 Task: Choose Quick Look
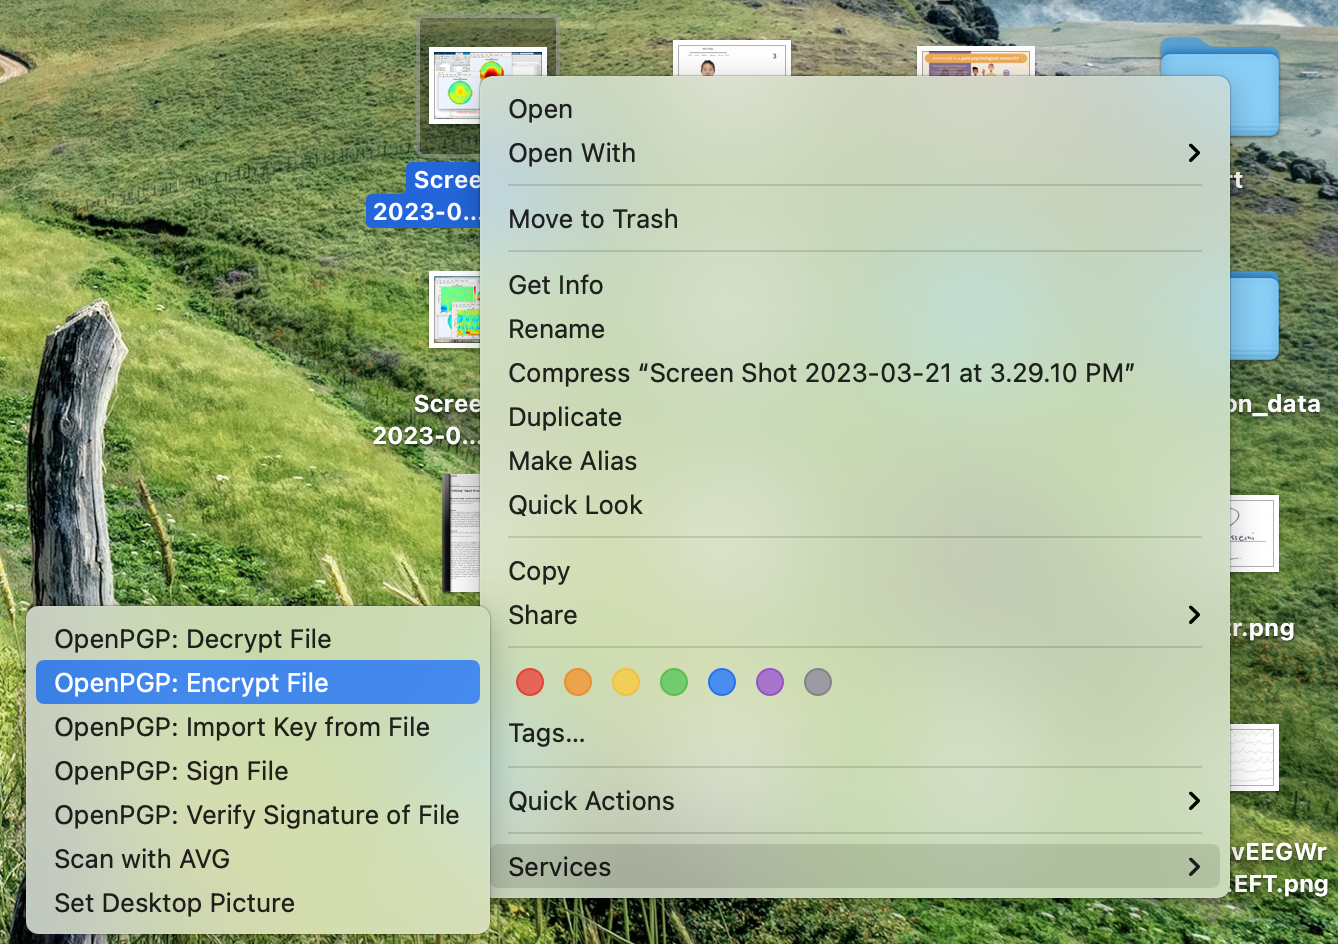[855, 505]
